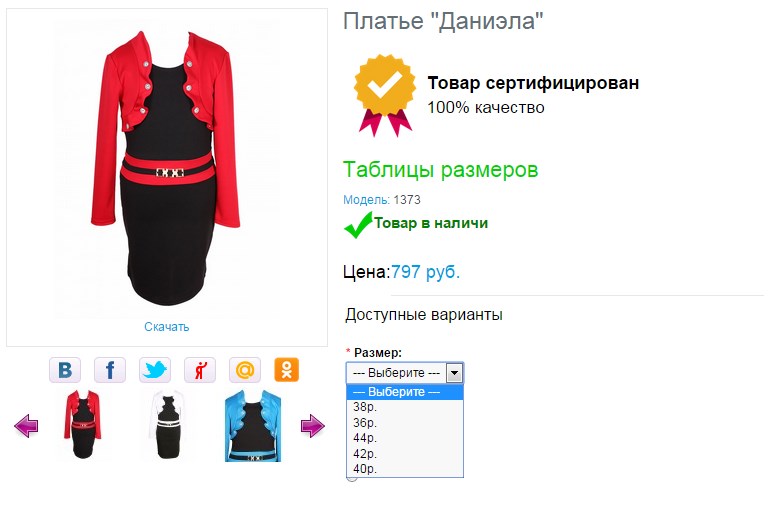Open the Размер dropdown arrow
Image resolution: width=771 pixels, height=528 pixels.
point(454,373)
